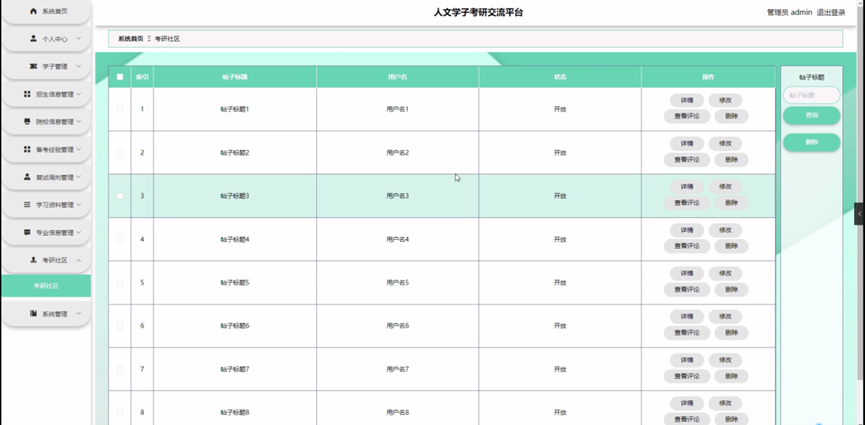Click the cell 帖子标题6
The image size is (865, 425).
[x=234, y=326]
